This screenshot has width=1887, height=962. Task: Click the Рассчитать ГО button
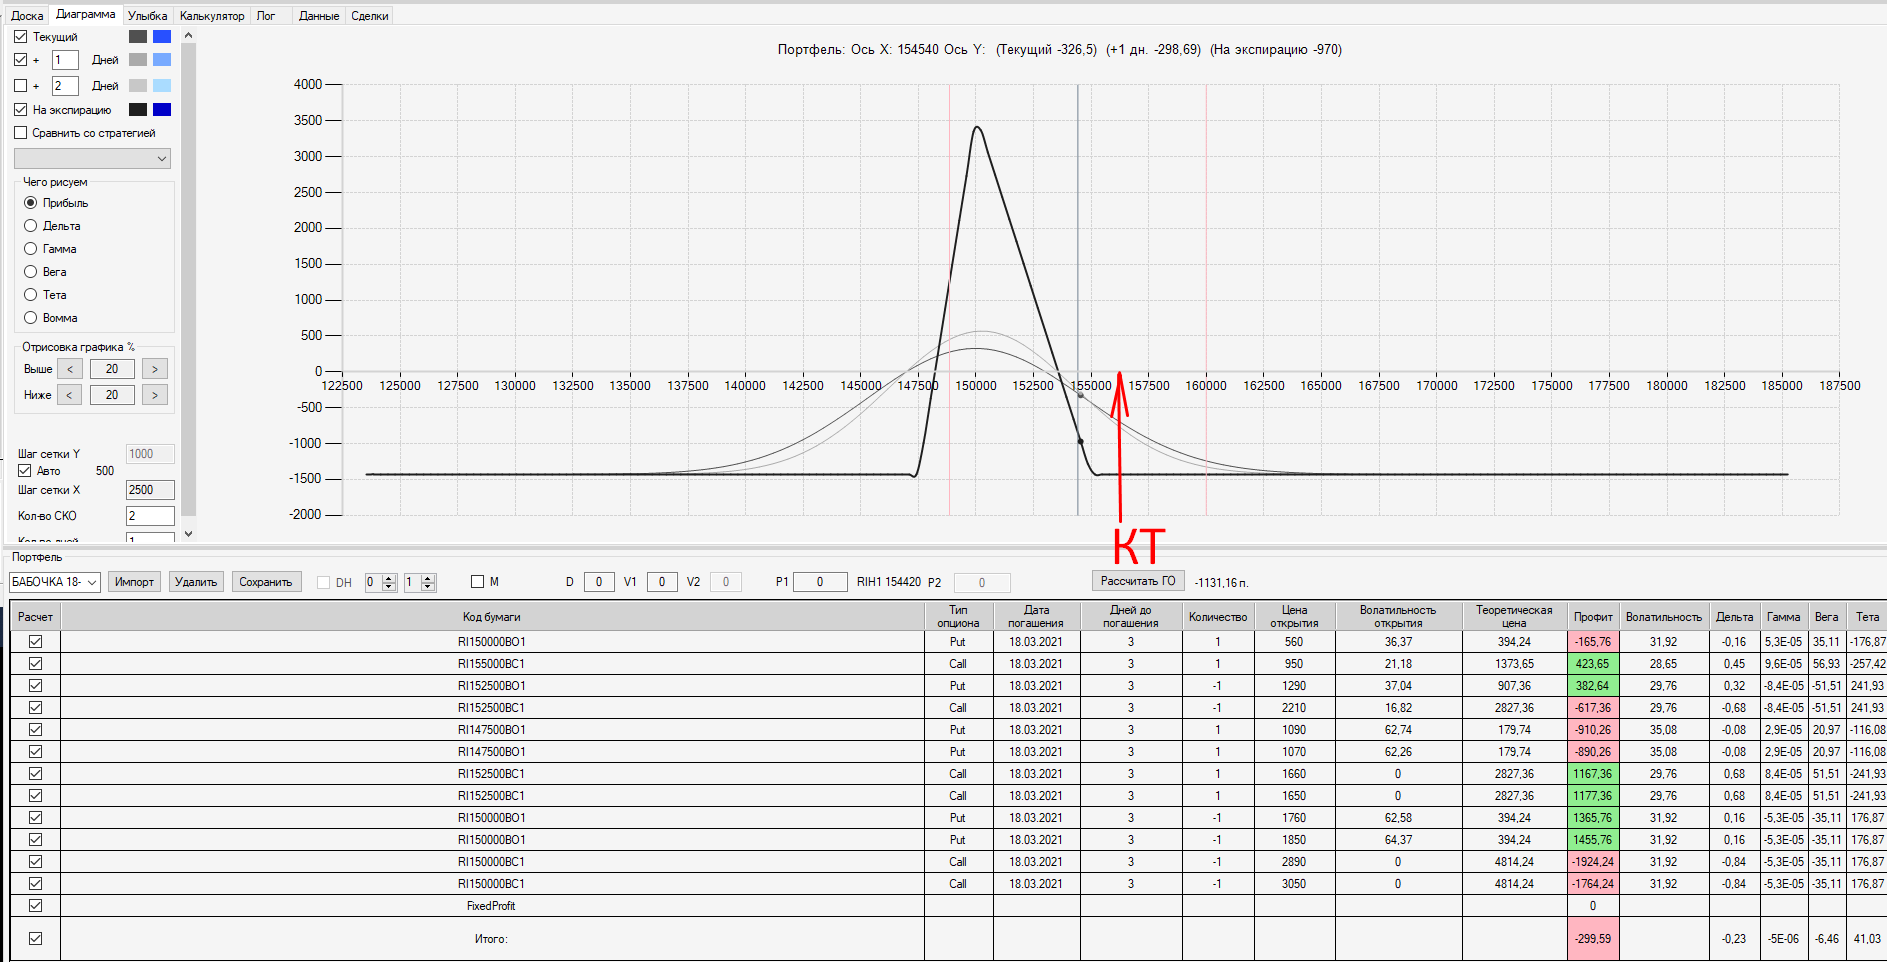[1138, 581]
